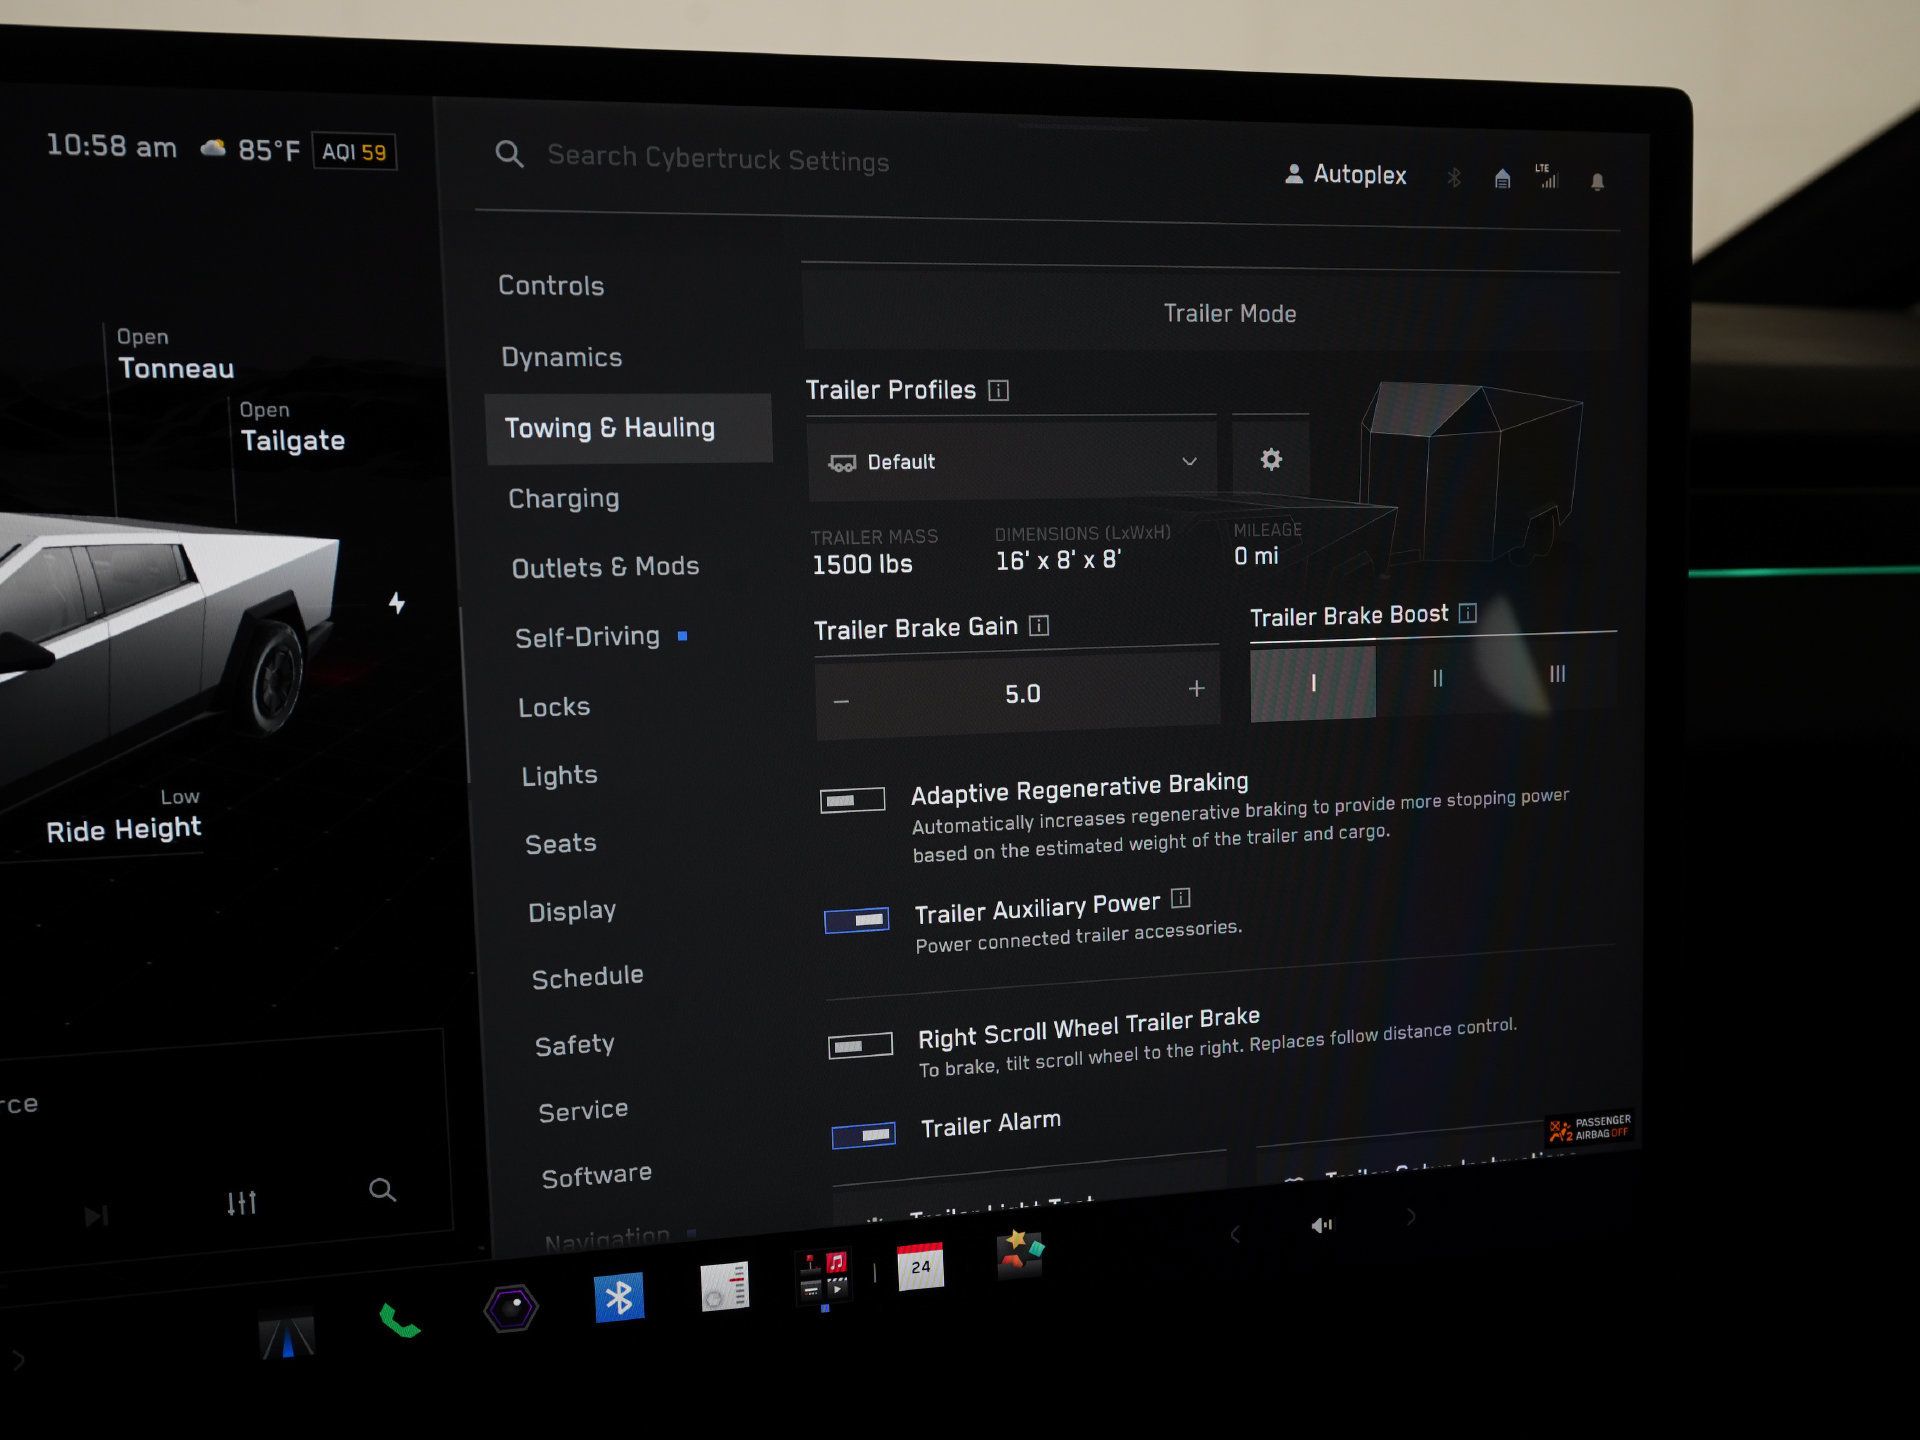Open the Lights settings menu
Image resolution: width=1920 pixels, height=1440 pixels.
tap(560, 776)
